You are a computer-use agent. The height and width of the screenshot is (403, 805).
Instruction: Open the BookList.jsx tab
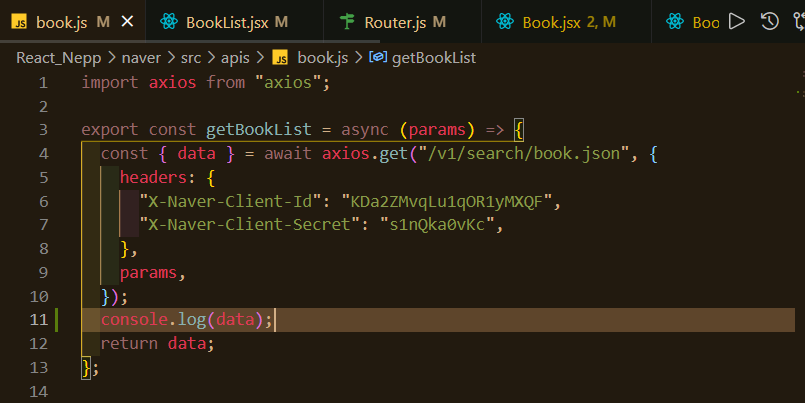[235, 22]
